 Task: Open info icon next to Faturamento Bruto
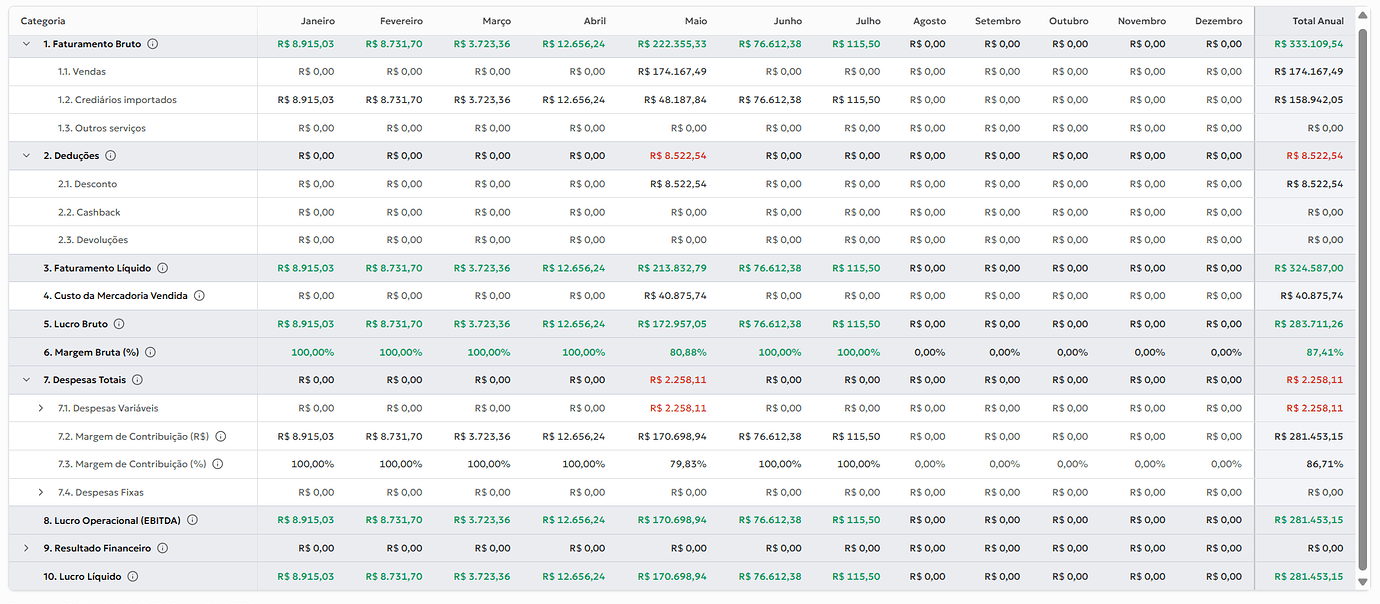pyautogui.click(x=152, y=44)
